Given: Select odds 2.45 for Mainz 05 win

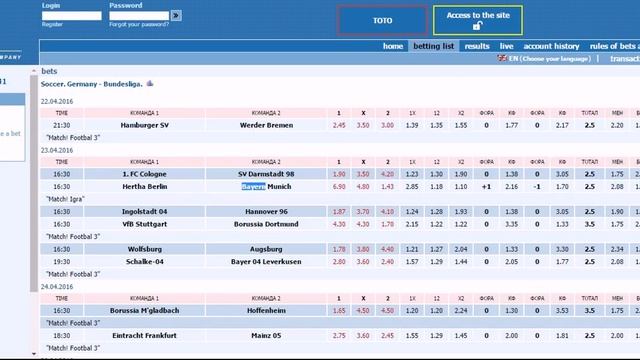Looking at the screenshot, I should tap(387, 336).
